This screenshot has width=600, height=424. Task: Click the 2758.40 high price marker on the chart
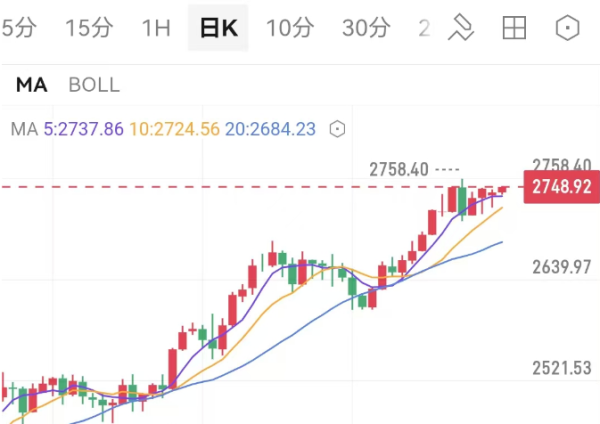(x=398, y=169)
